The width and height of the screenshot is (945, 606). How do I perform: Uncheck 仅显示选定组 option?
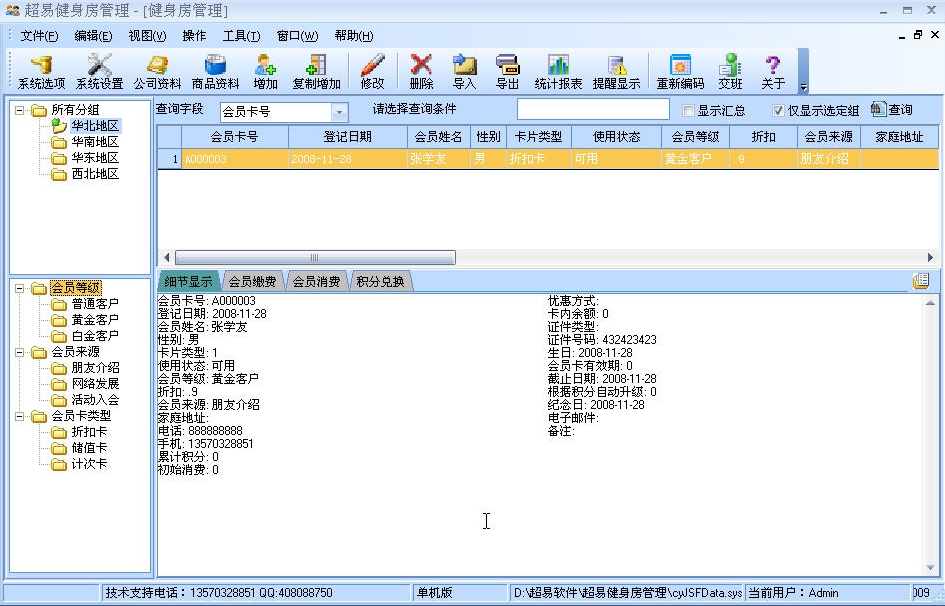tap(777, 108)
